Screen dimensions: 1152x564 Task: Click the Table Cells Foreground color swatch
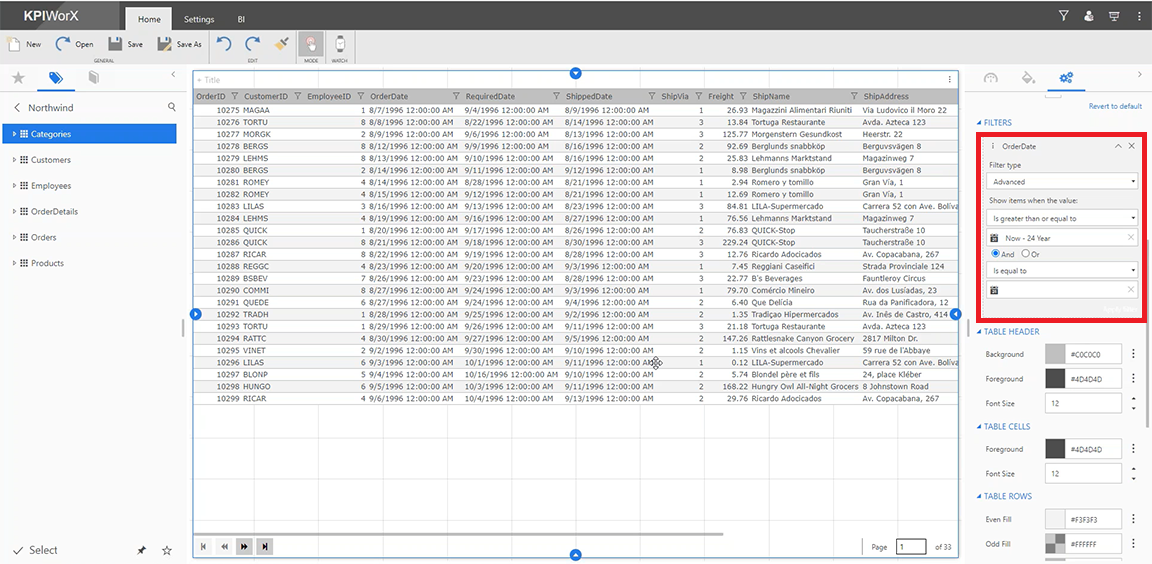coord(1054,449)
